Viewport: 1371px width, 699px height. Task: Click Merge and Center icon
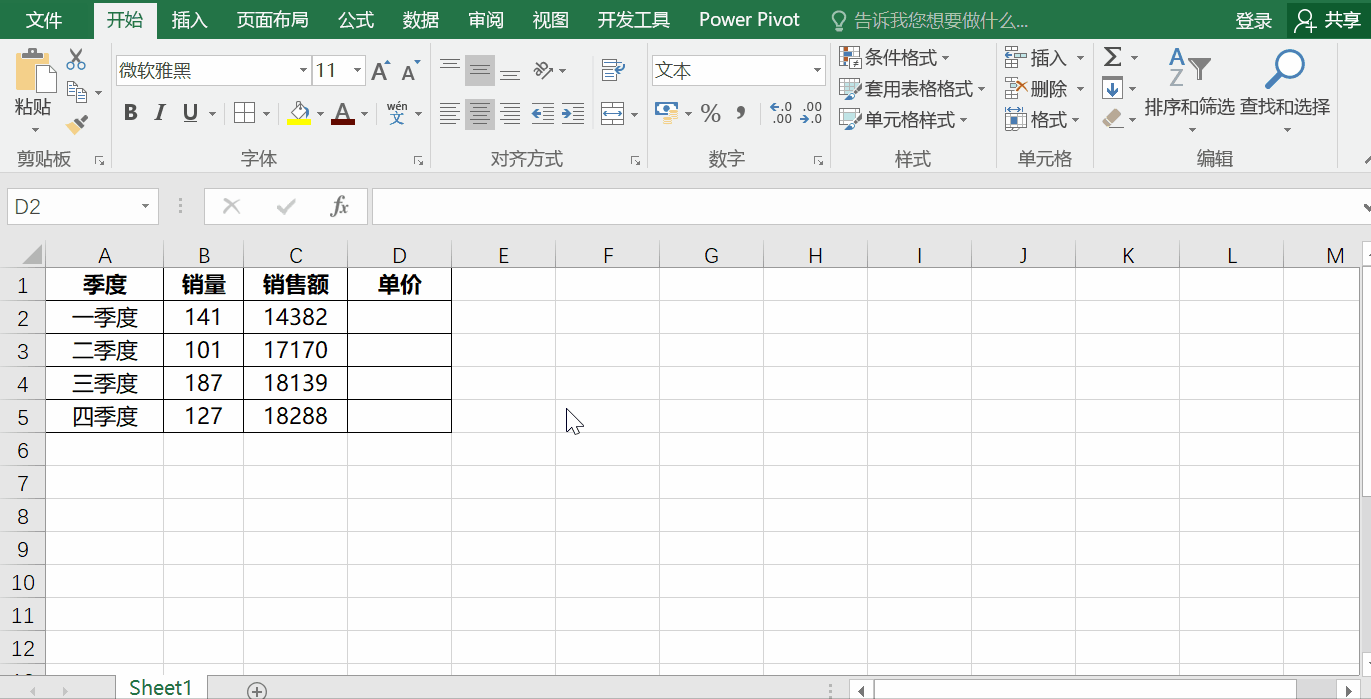click(x=612, y=114)
